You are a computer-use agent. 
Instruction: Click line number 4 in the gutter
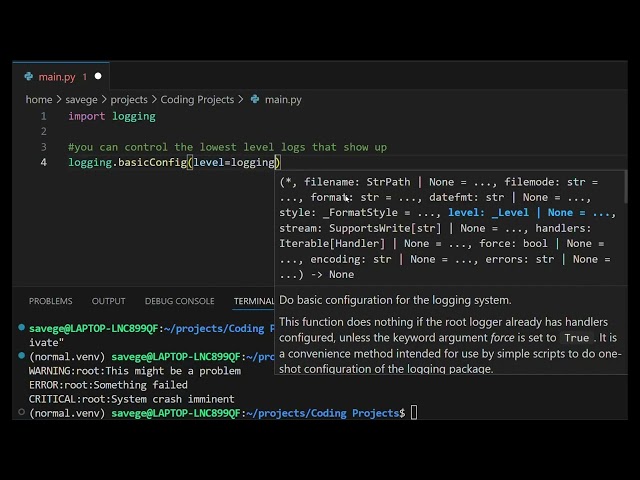tap(43, 162)
